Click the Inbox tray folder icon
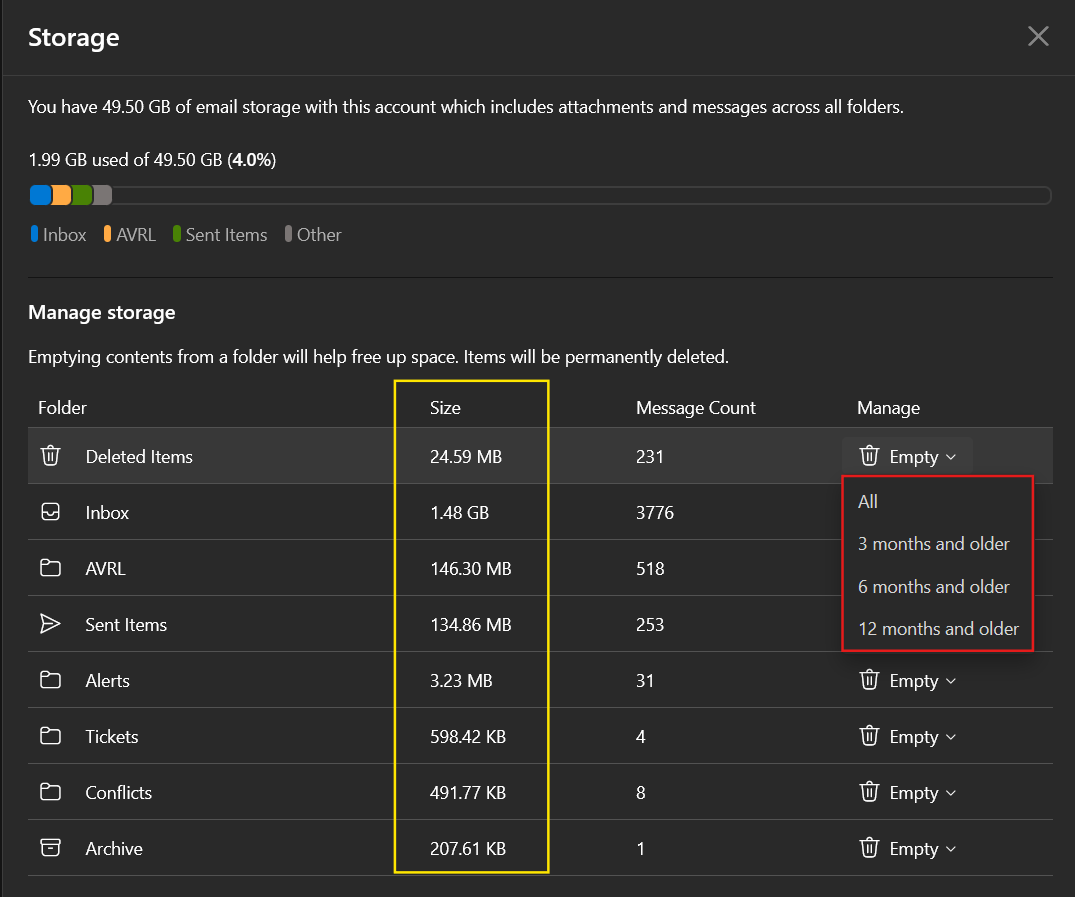This screenshot has height=897, width=1075. 50,512
